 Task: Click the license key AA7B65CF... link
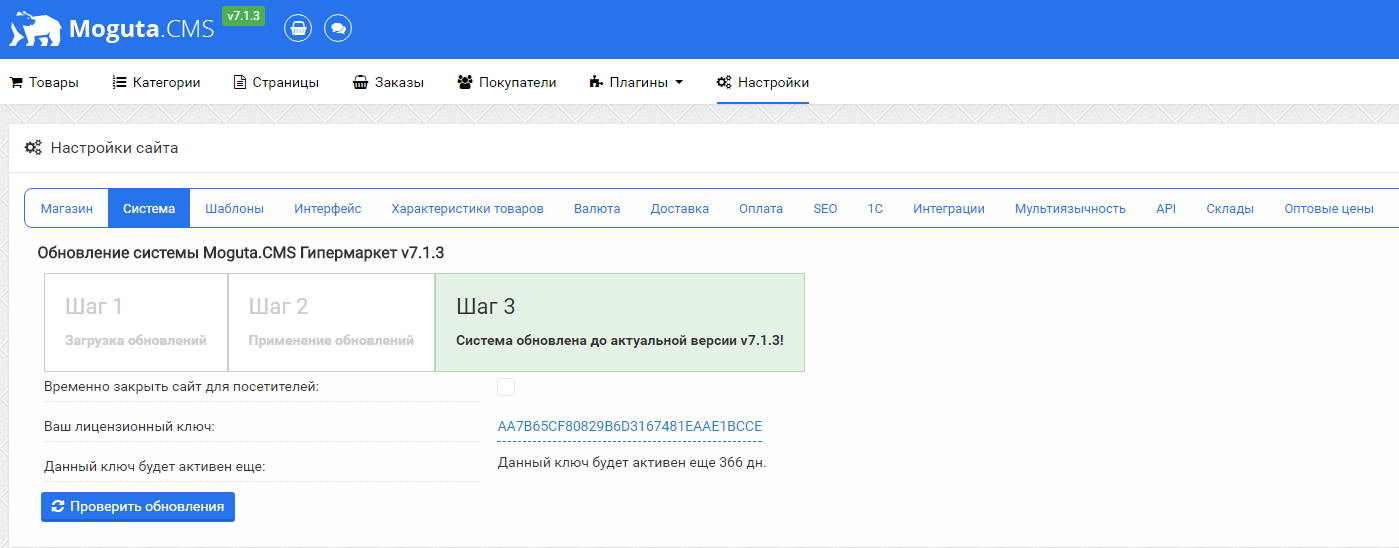tap(630, 426)
